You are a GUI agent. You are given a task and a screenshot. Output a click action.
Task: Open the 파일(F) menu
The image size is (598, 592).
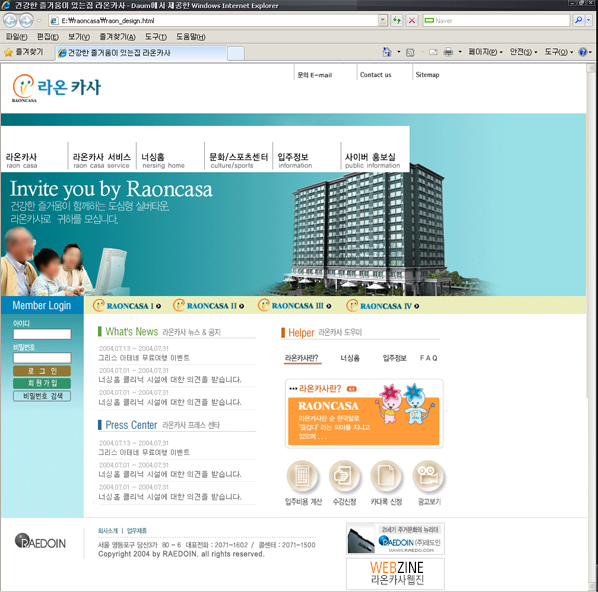click(x=16, y=37)
